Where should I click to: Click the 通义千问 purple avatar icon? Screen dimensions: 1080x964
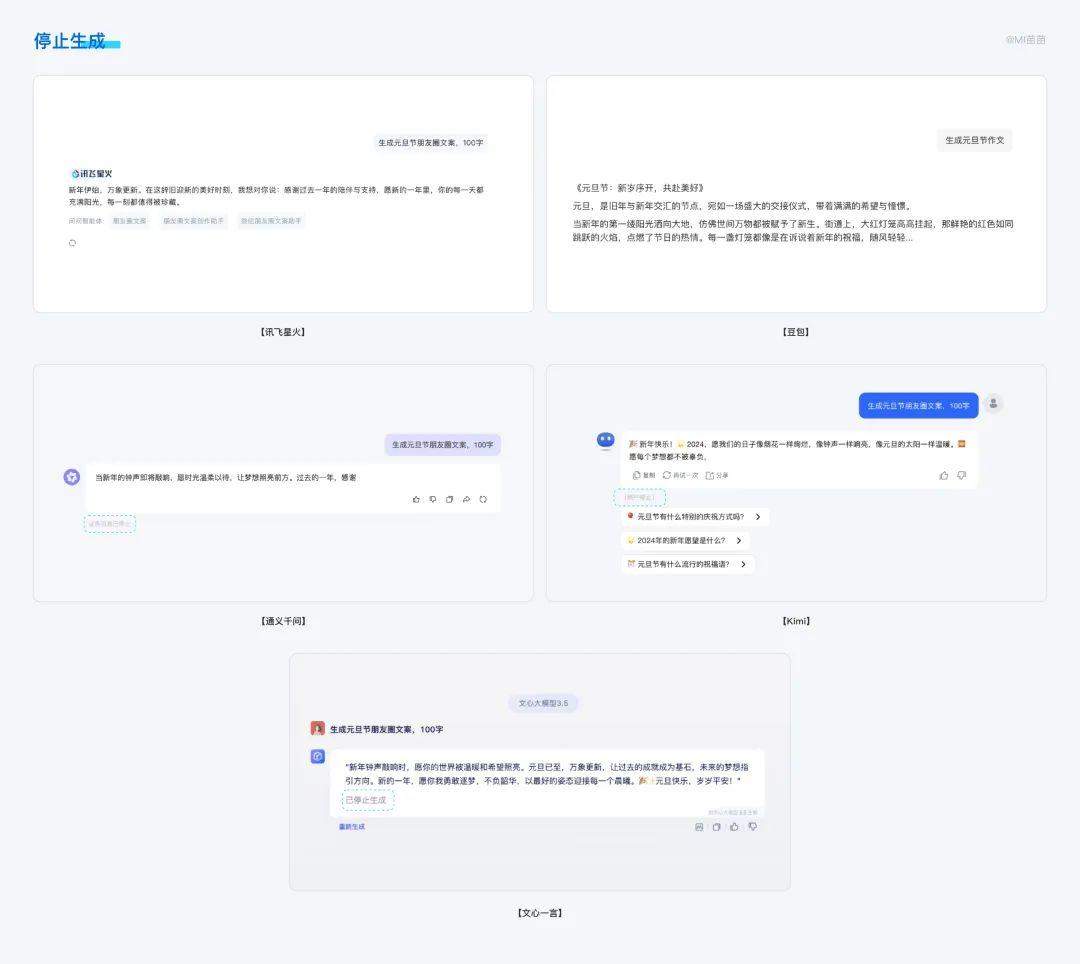click(72, 476)
